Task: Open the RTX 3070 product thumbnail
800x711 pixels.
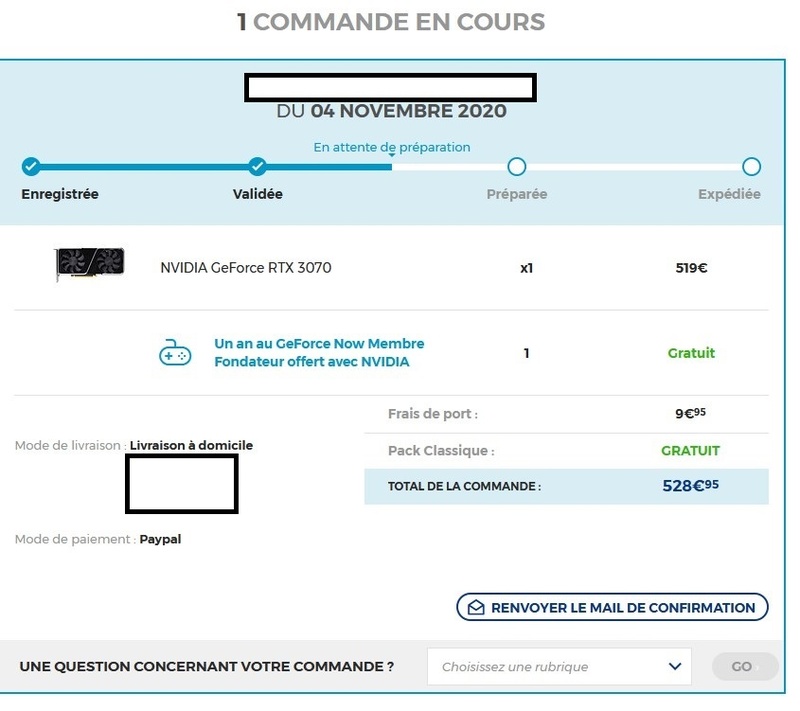Action: [x=90, y=263]
